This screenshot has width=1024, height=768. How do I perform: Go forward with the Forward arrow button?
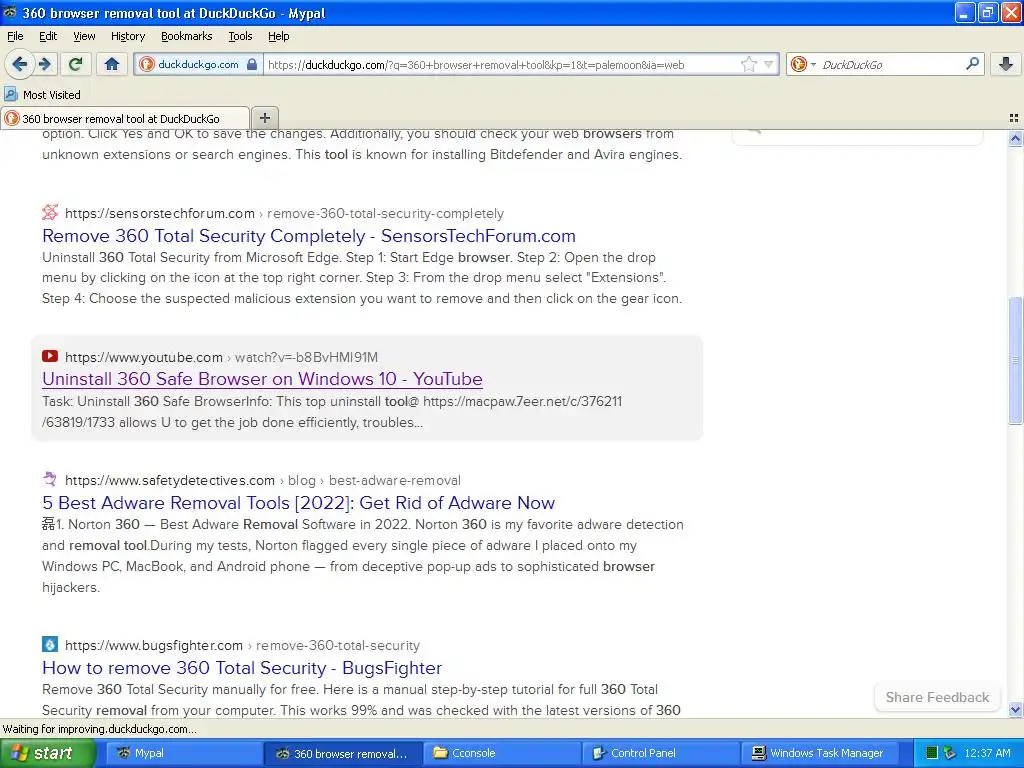point(44,64)
